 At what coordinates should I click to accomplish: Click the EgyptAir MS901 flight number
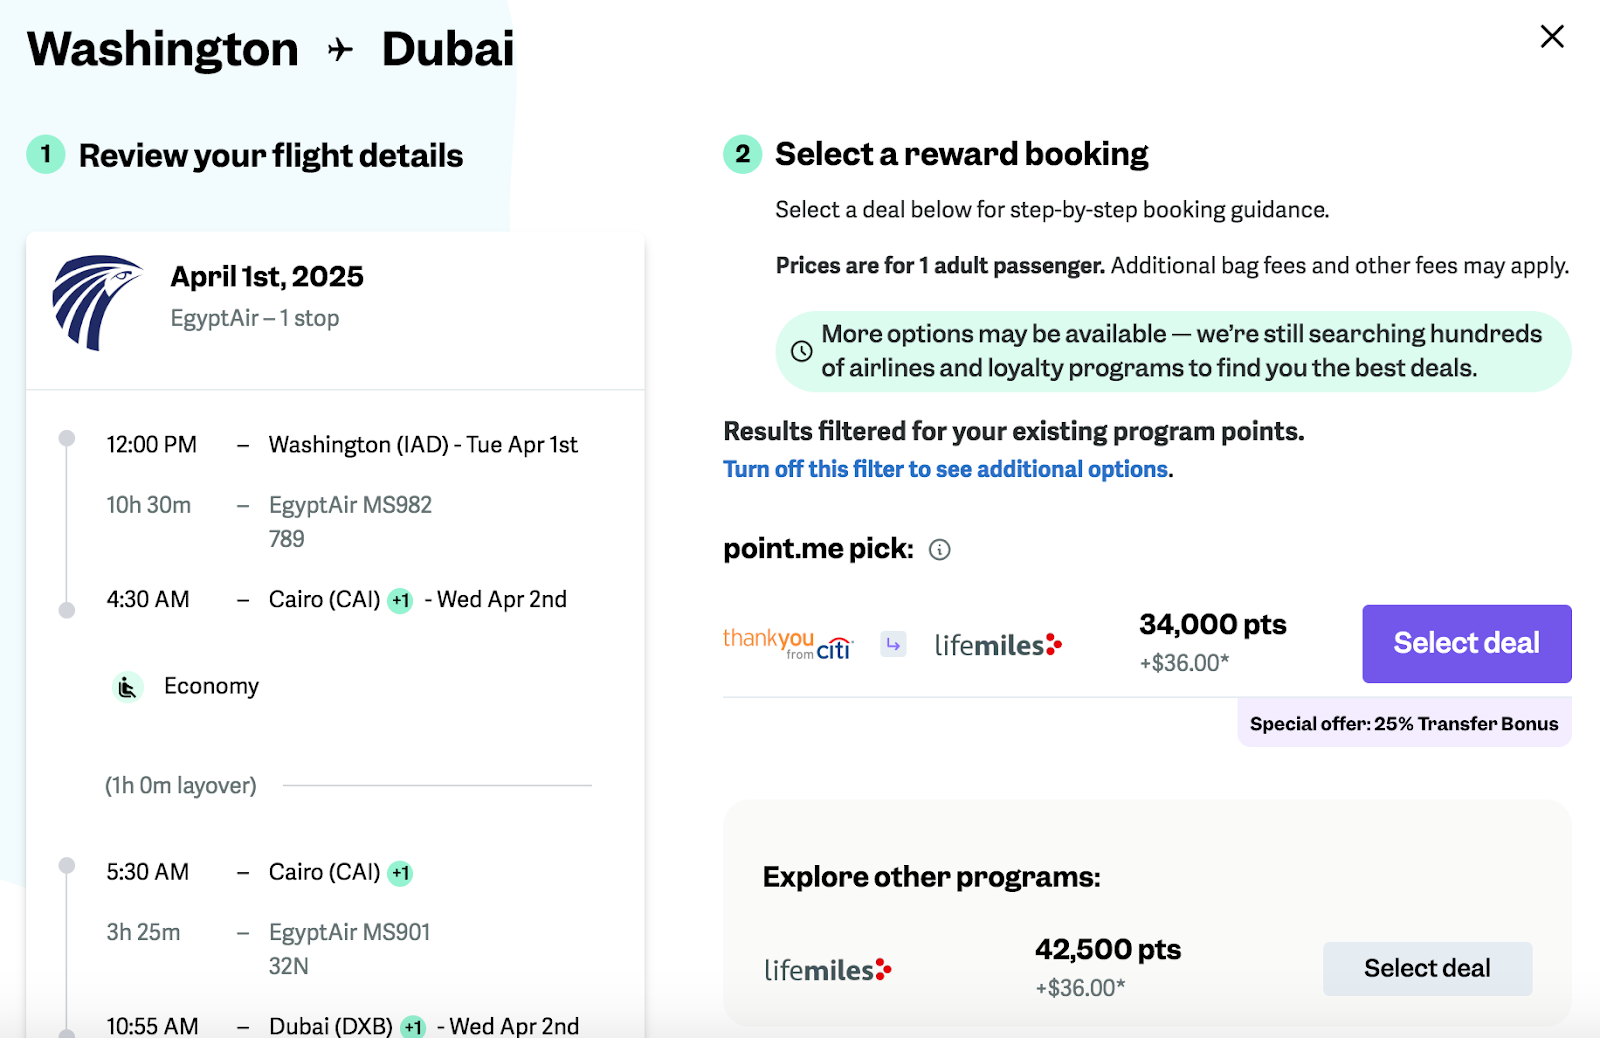349,933
